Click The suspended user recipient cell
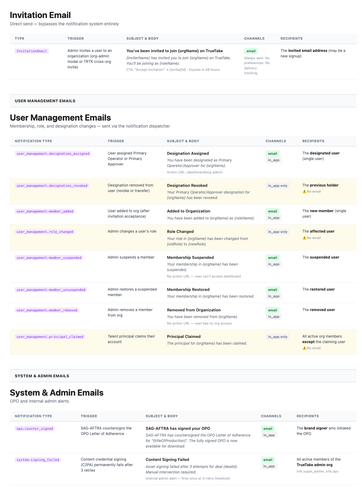 (x=321, y=257)
